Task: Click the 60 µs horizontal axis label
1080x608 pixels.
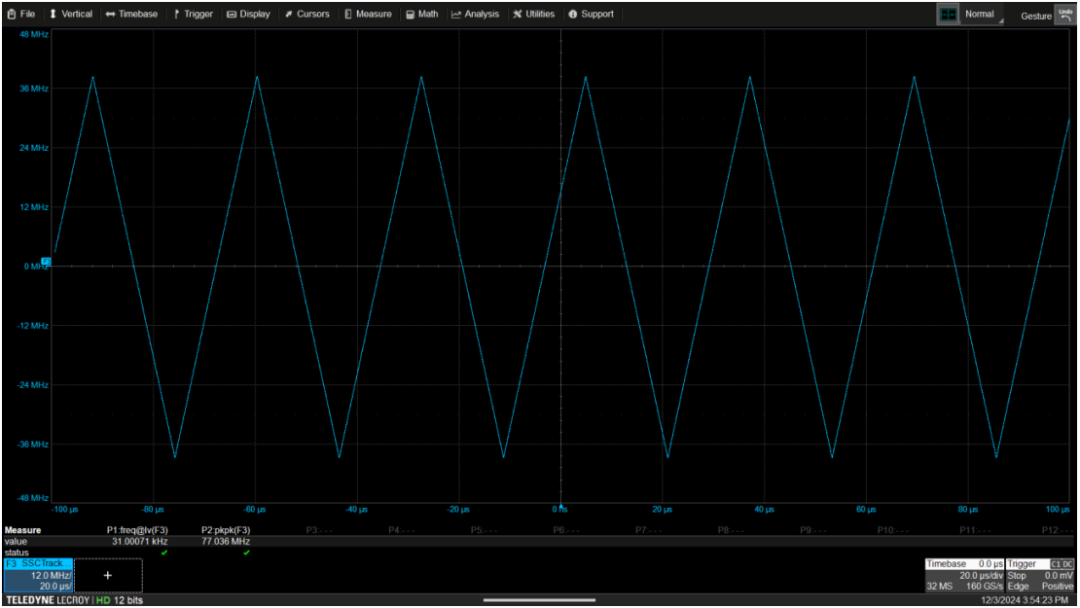Action: pos(866,510)
